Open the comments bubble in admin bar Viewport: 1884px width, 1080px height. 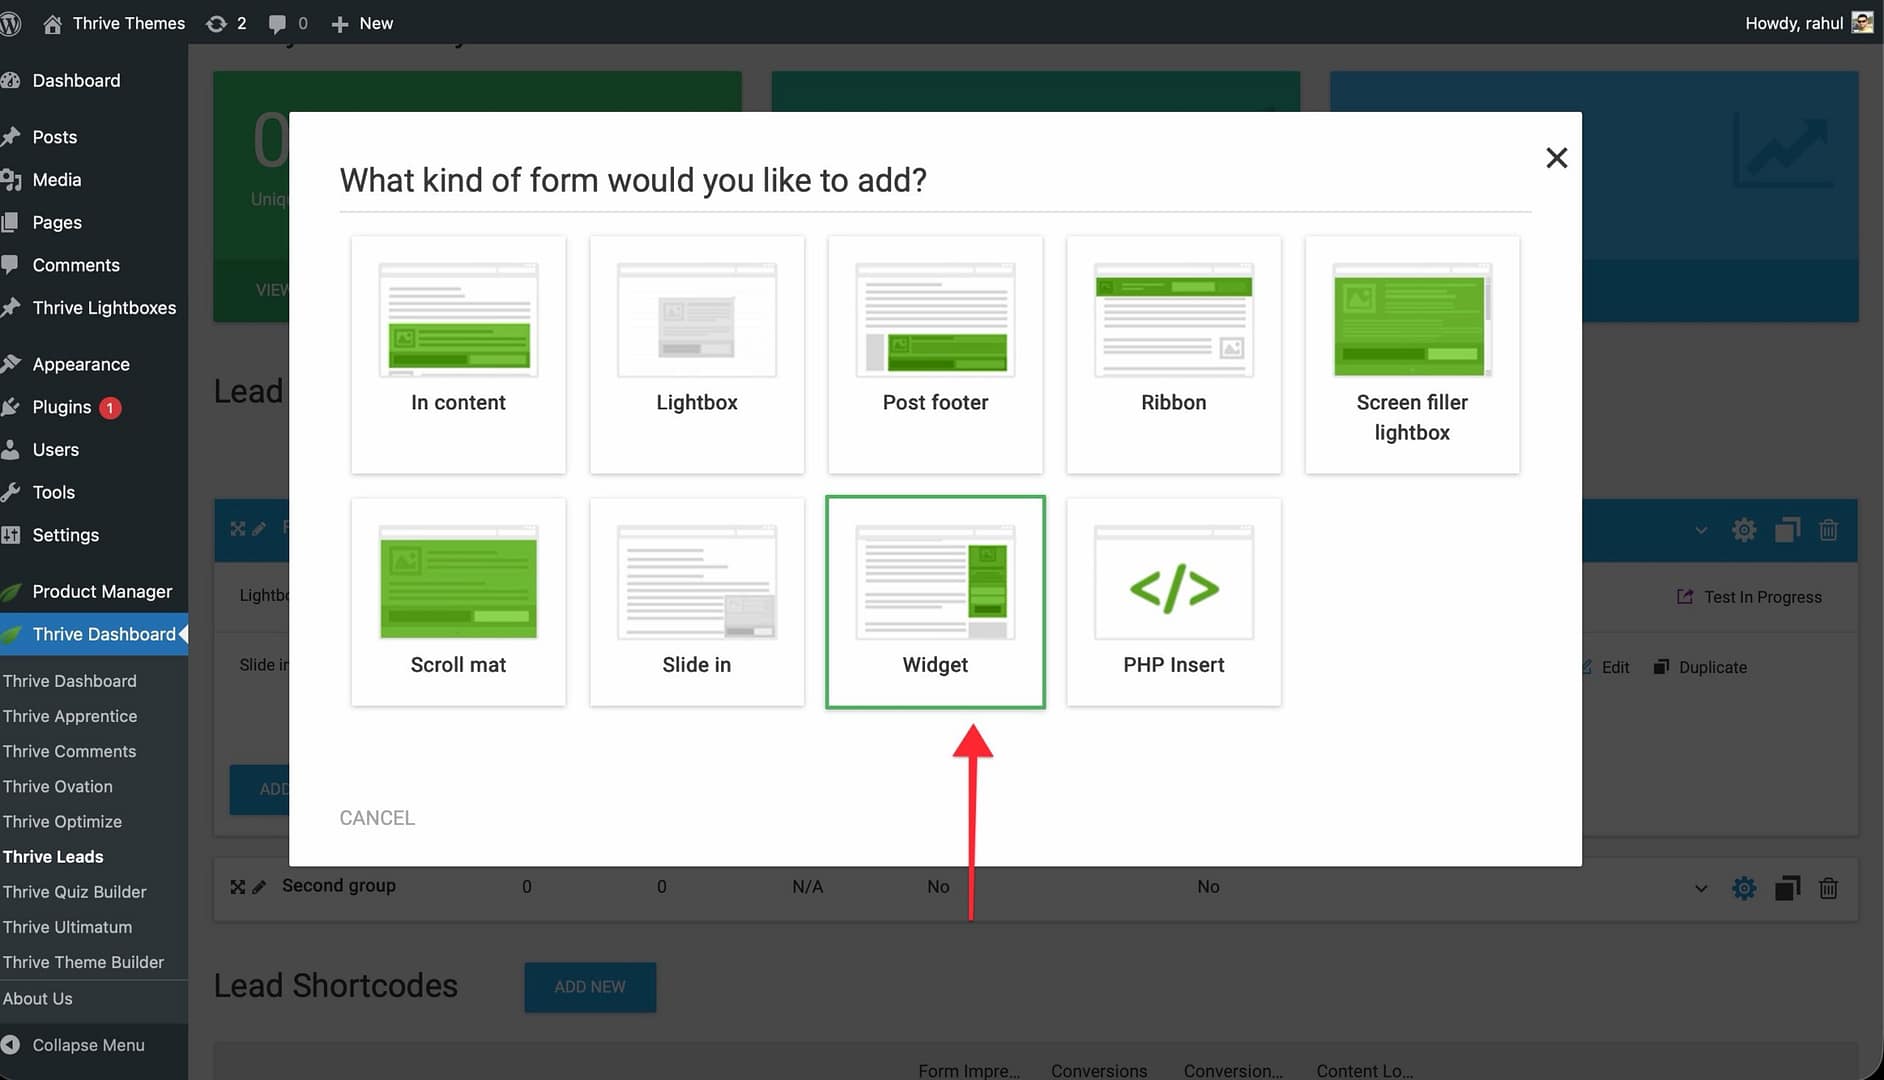point(287,23)
